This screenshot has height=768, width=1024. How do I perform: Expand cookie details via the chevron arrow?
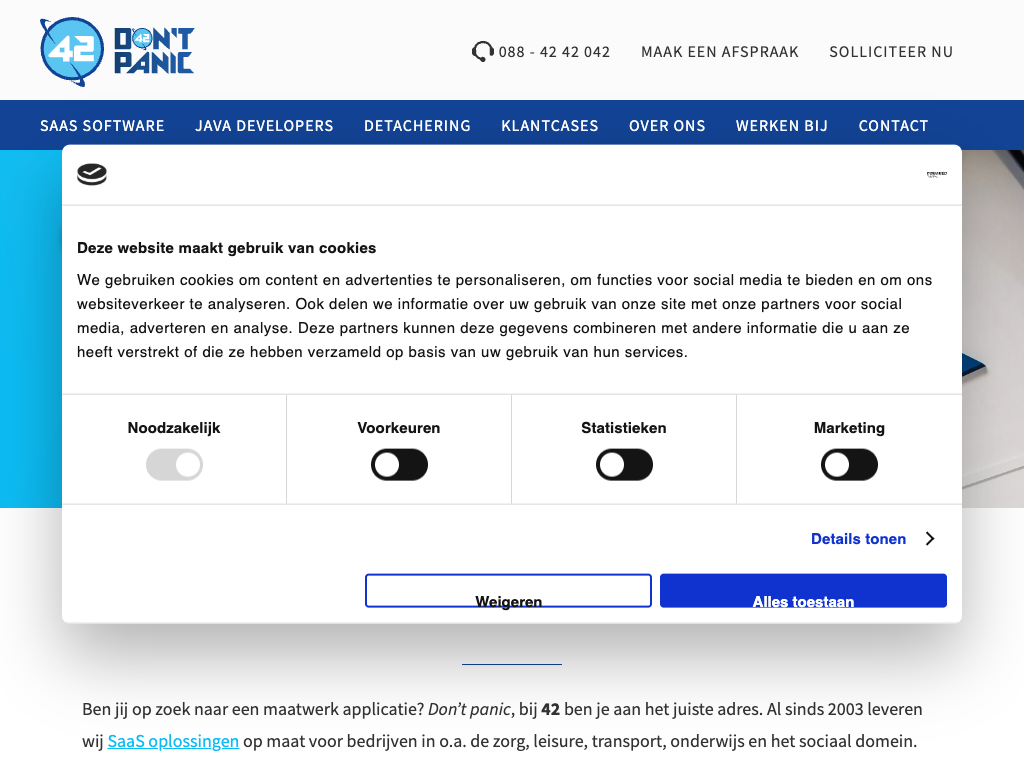pyautogui.click(x=930, y=539)
